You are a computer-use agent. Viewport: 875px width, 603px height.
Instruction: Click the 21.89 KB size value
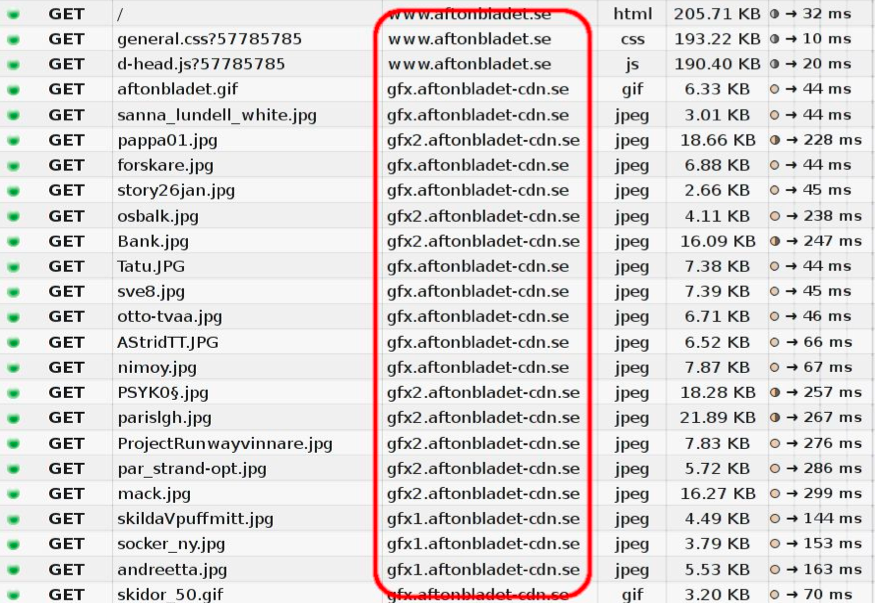[x=718, y=418]
